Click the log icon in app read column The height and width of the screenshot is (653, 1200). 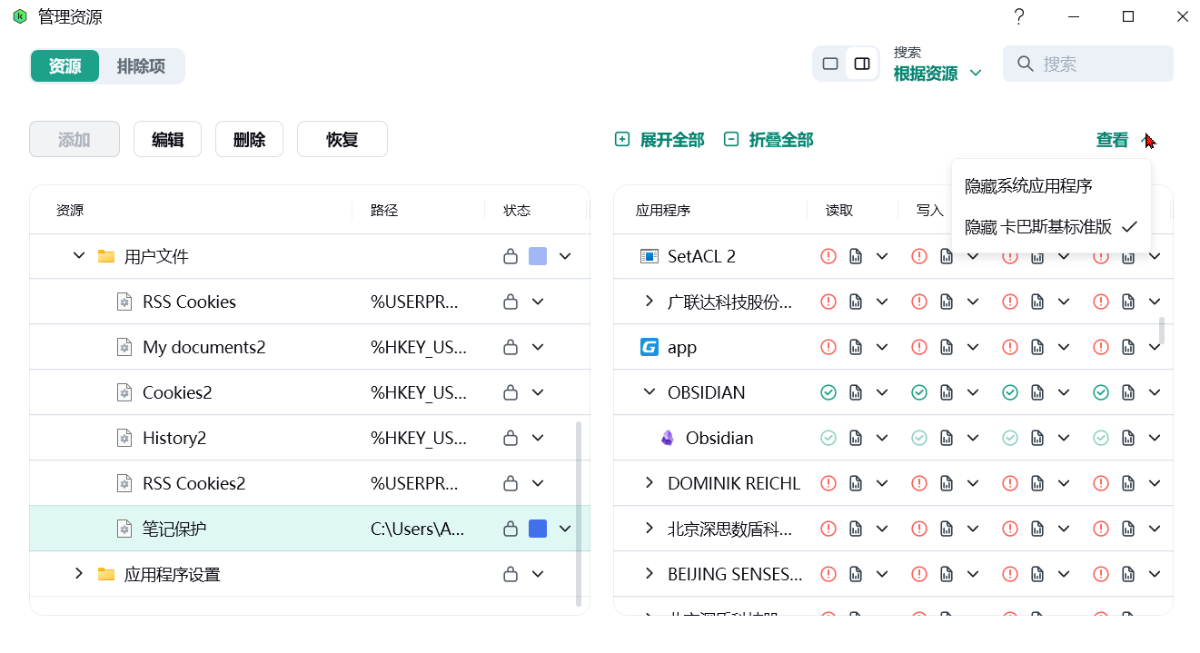856,348
